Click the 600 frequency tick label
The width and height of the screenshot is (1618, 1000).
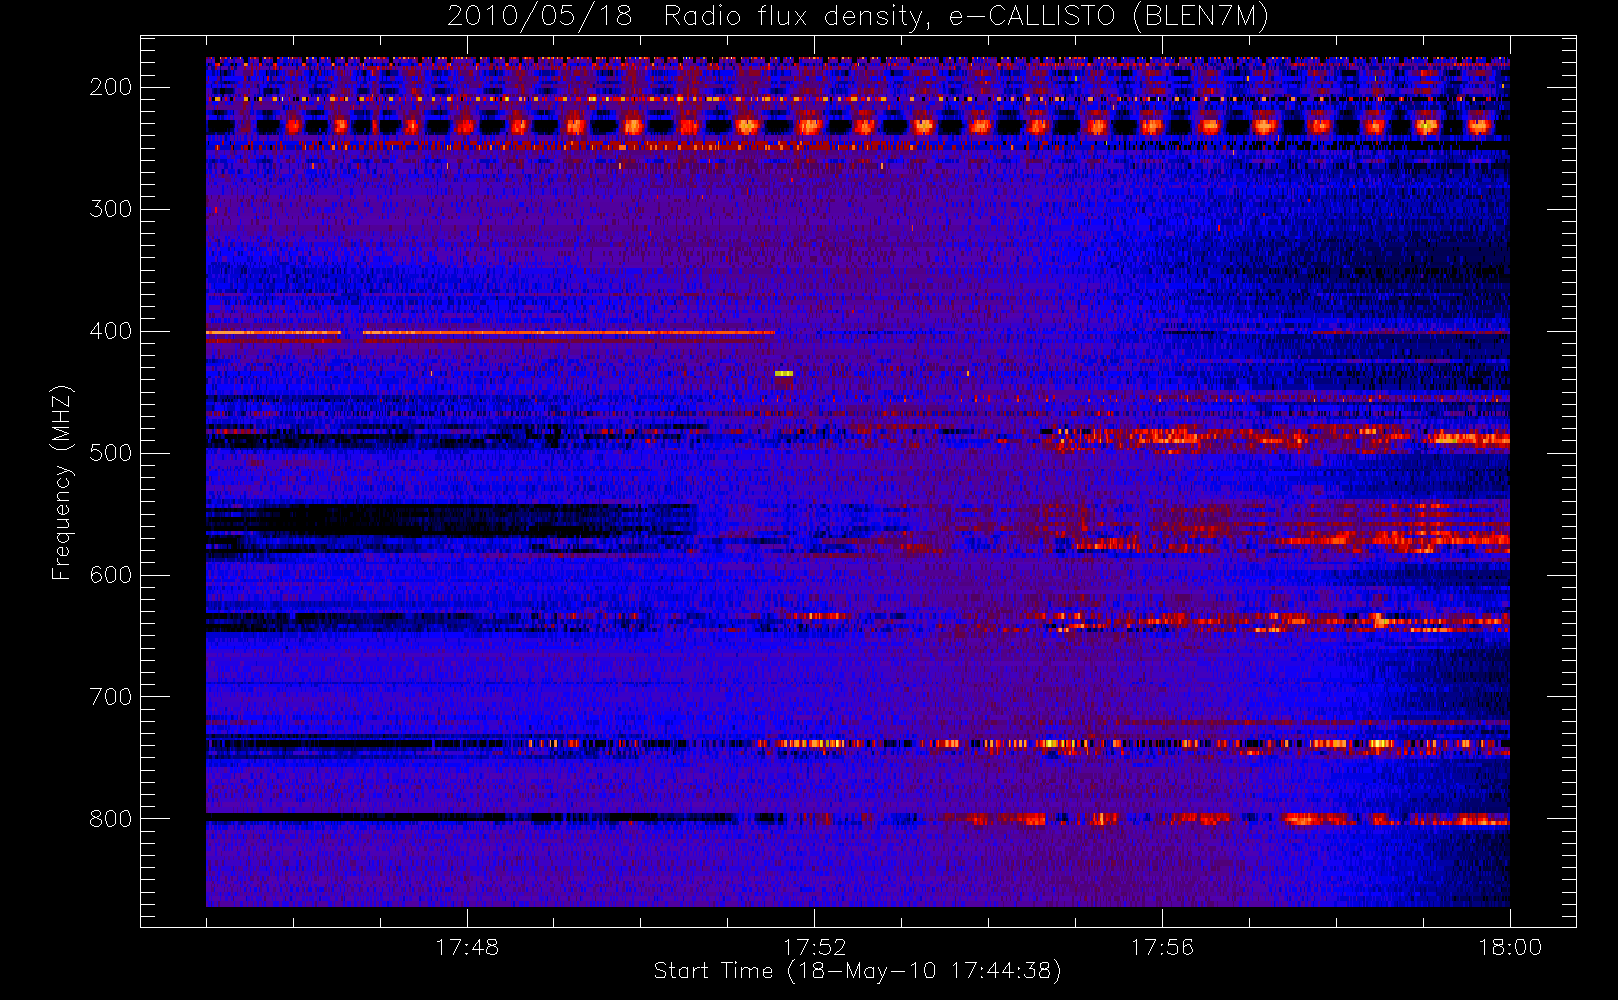pos(110,575)
